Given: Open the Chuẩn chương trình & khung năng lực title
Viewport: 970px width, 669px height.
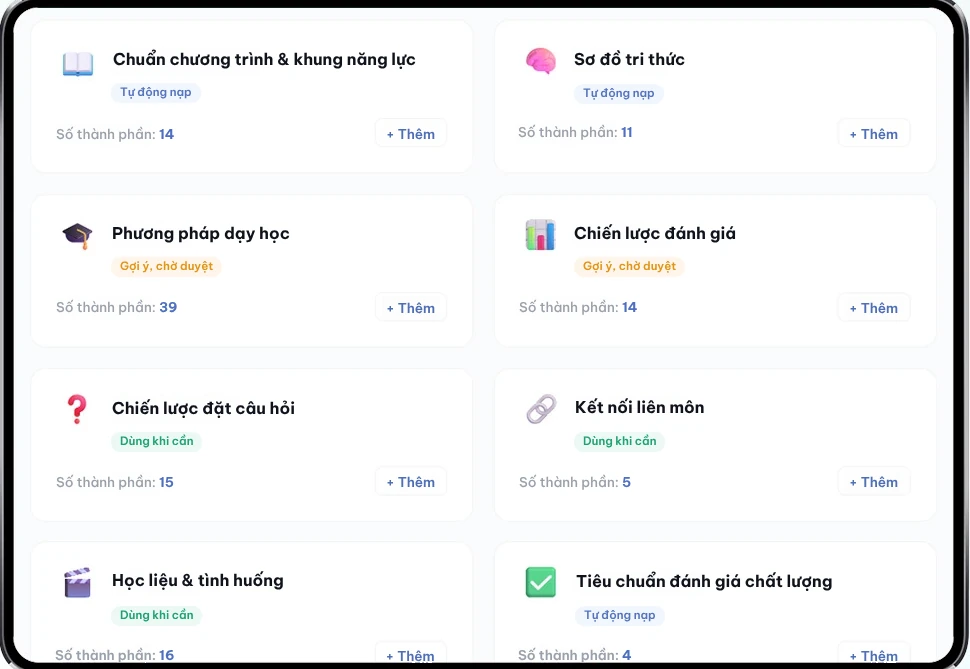Looking at the screenshot, I should point(264,59).
